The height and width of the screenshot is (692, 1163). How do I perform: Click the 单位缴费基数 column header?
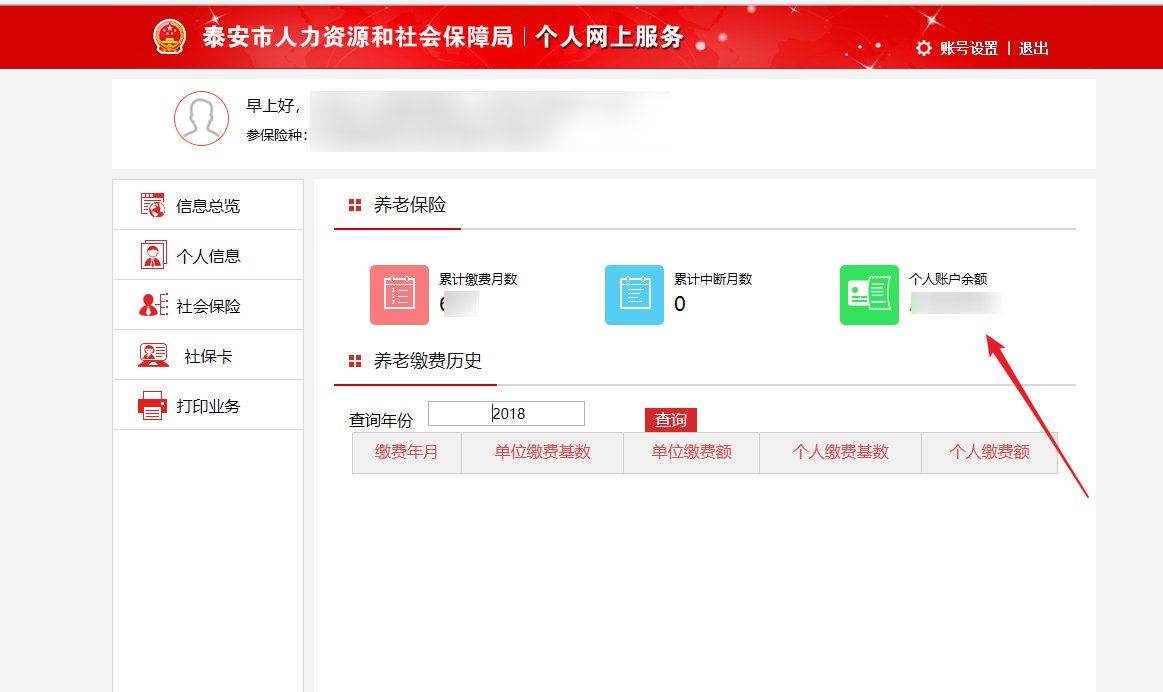[x=541, y=452]
